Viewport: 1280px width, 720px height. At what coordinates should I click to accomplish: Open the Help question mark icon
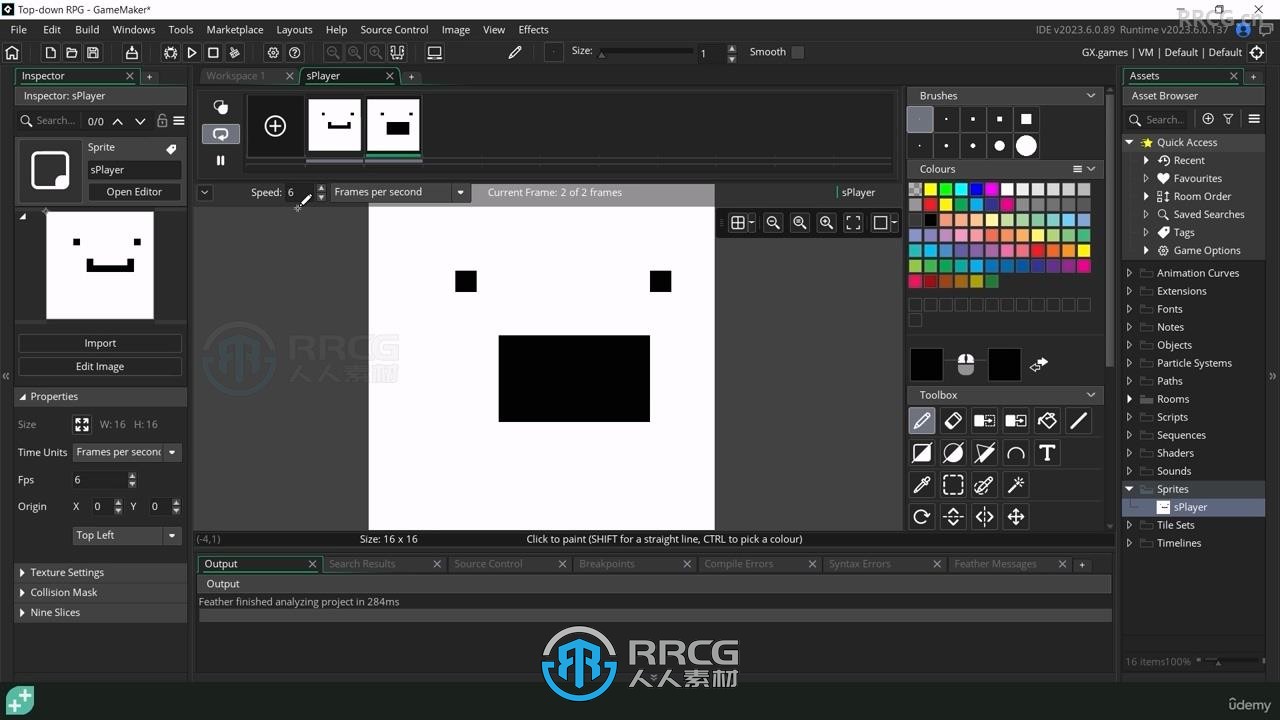point(295,52)
